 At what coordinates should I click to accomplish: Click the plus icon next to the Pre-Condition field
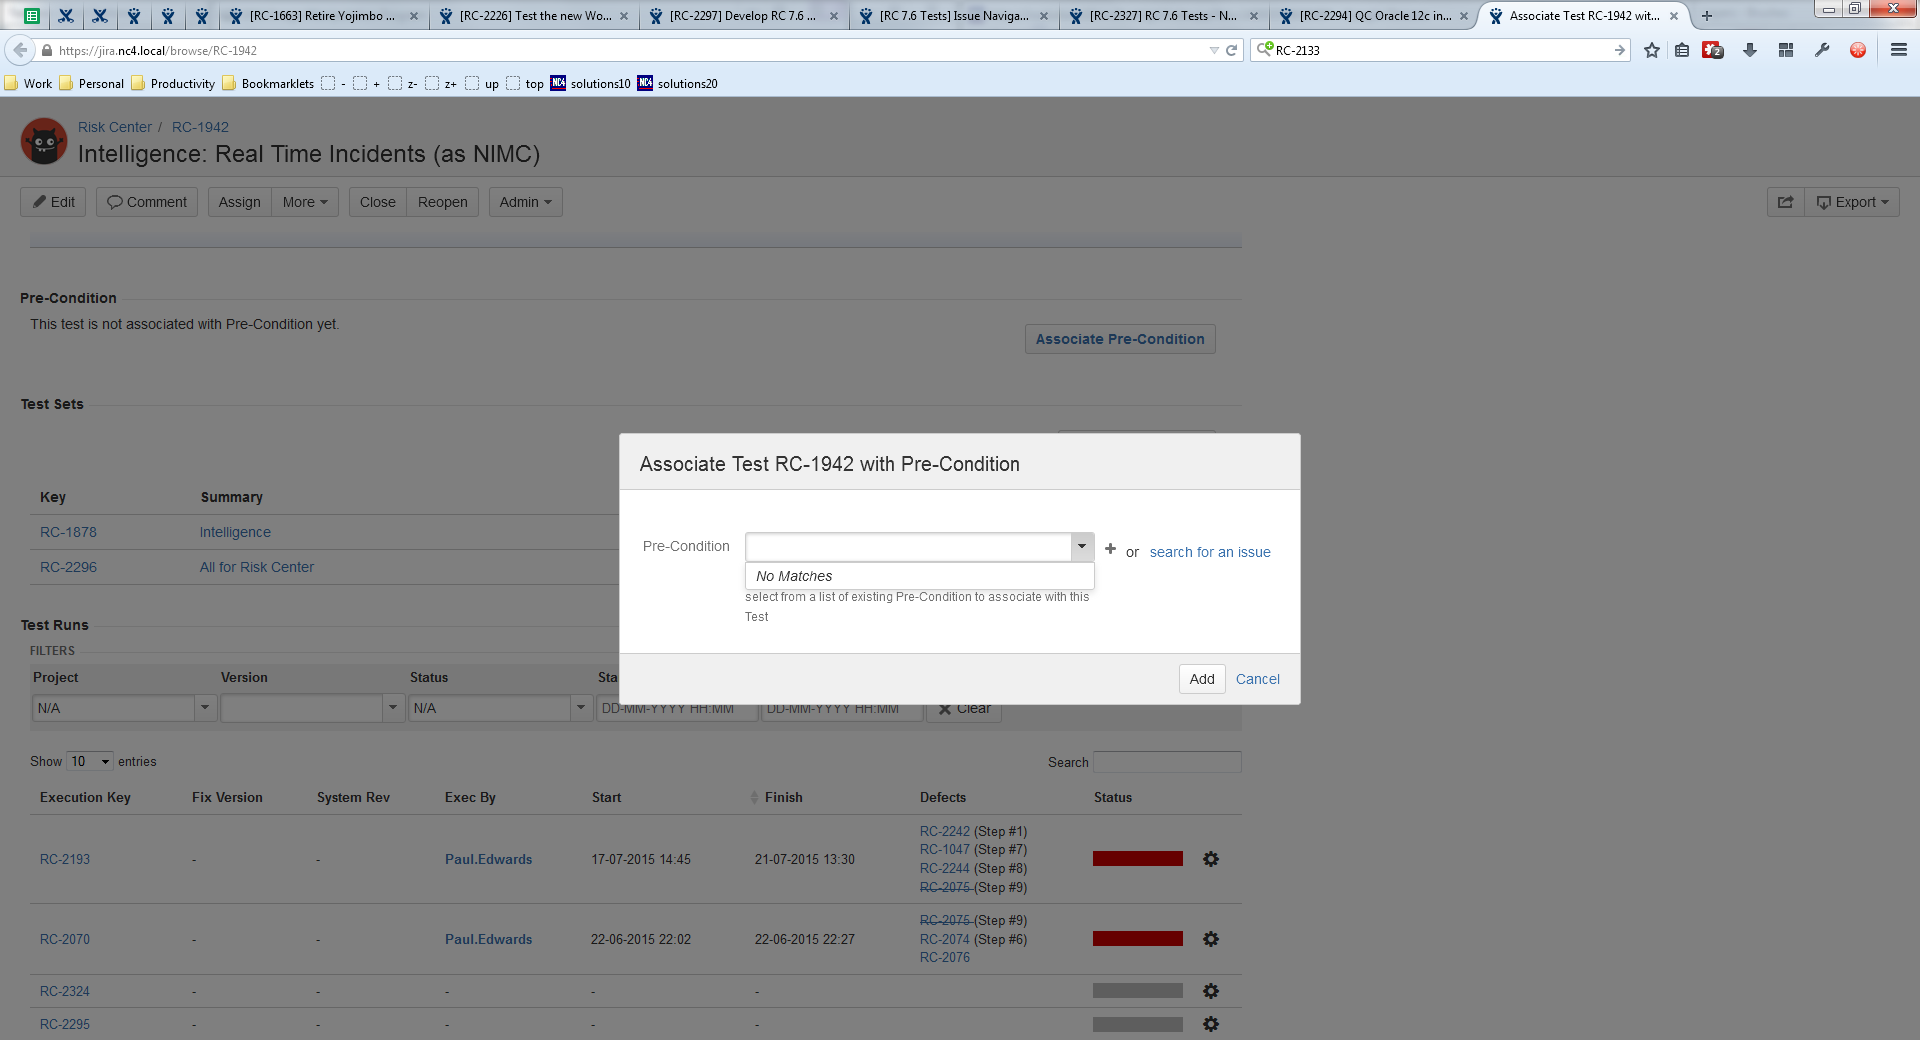[1110, 548]
